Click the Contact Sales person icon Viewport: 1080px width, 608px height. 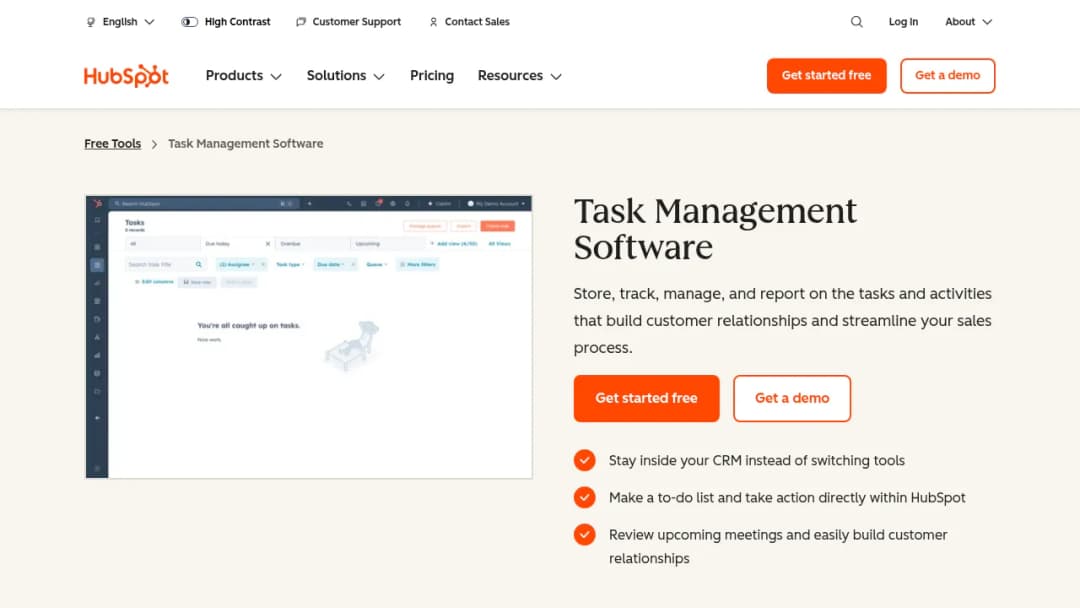[x=433, y=22]
